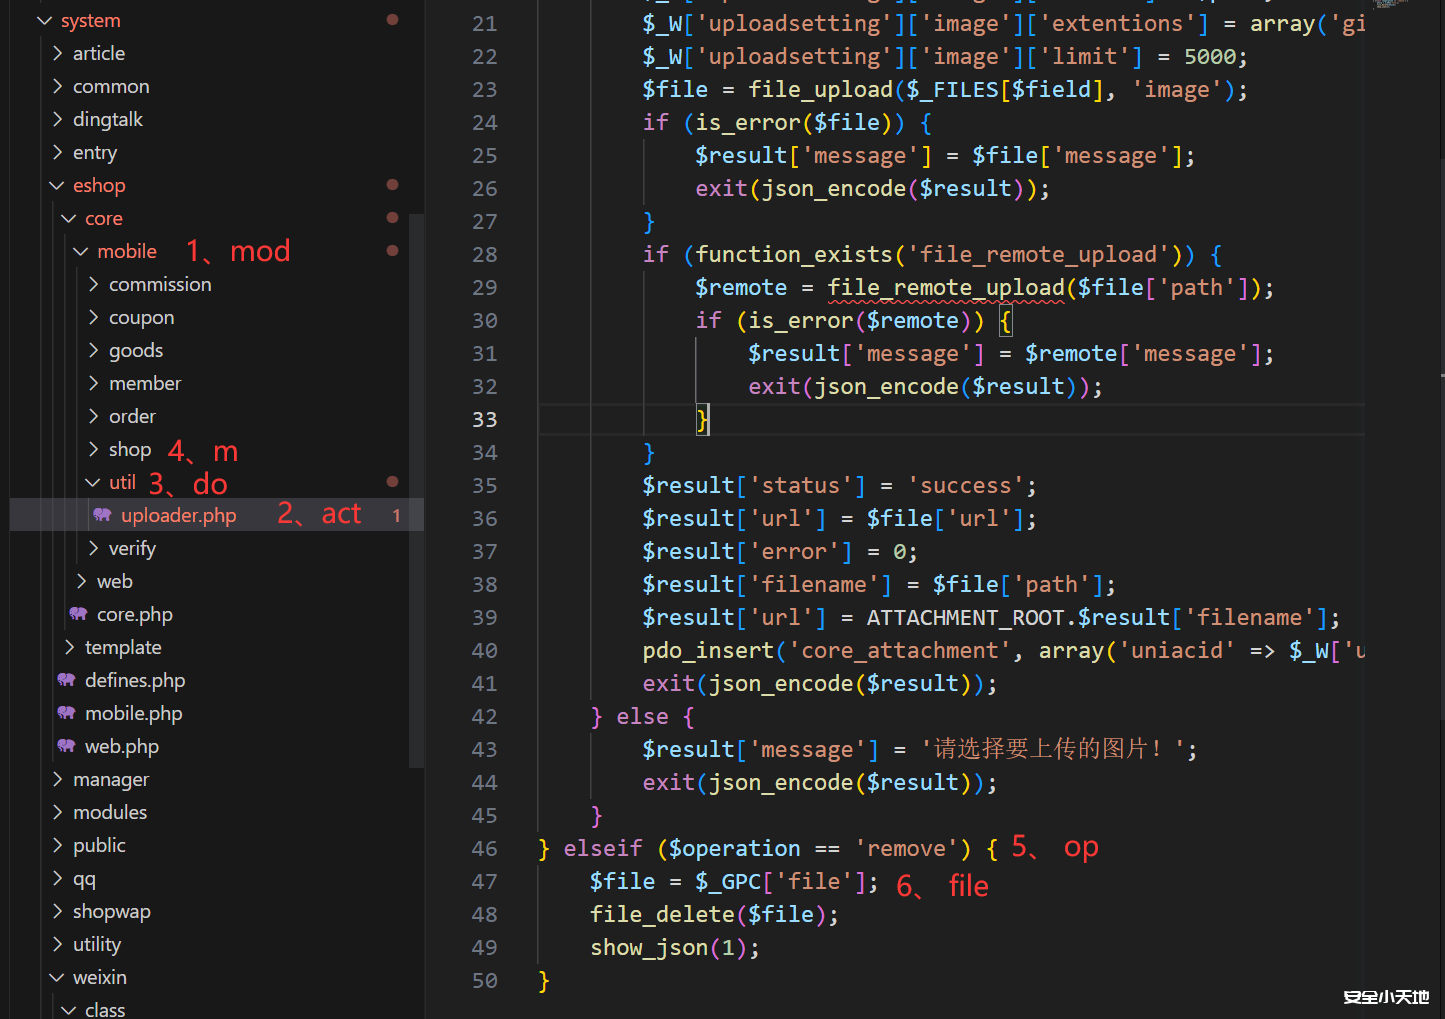Click the explorer panel vertical scrollbar
Viewport: 1445px width, 1019px height.
(417, 490)
